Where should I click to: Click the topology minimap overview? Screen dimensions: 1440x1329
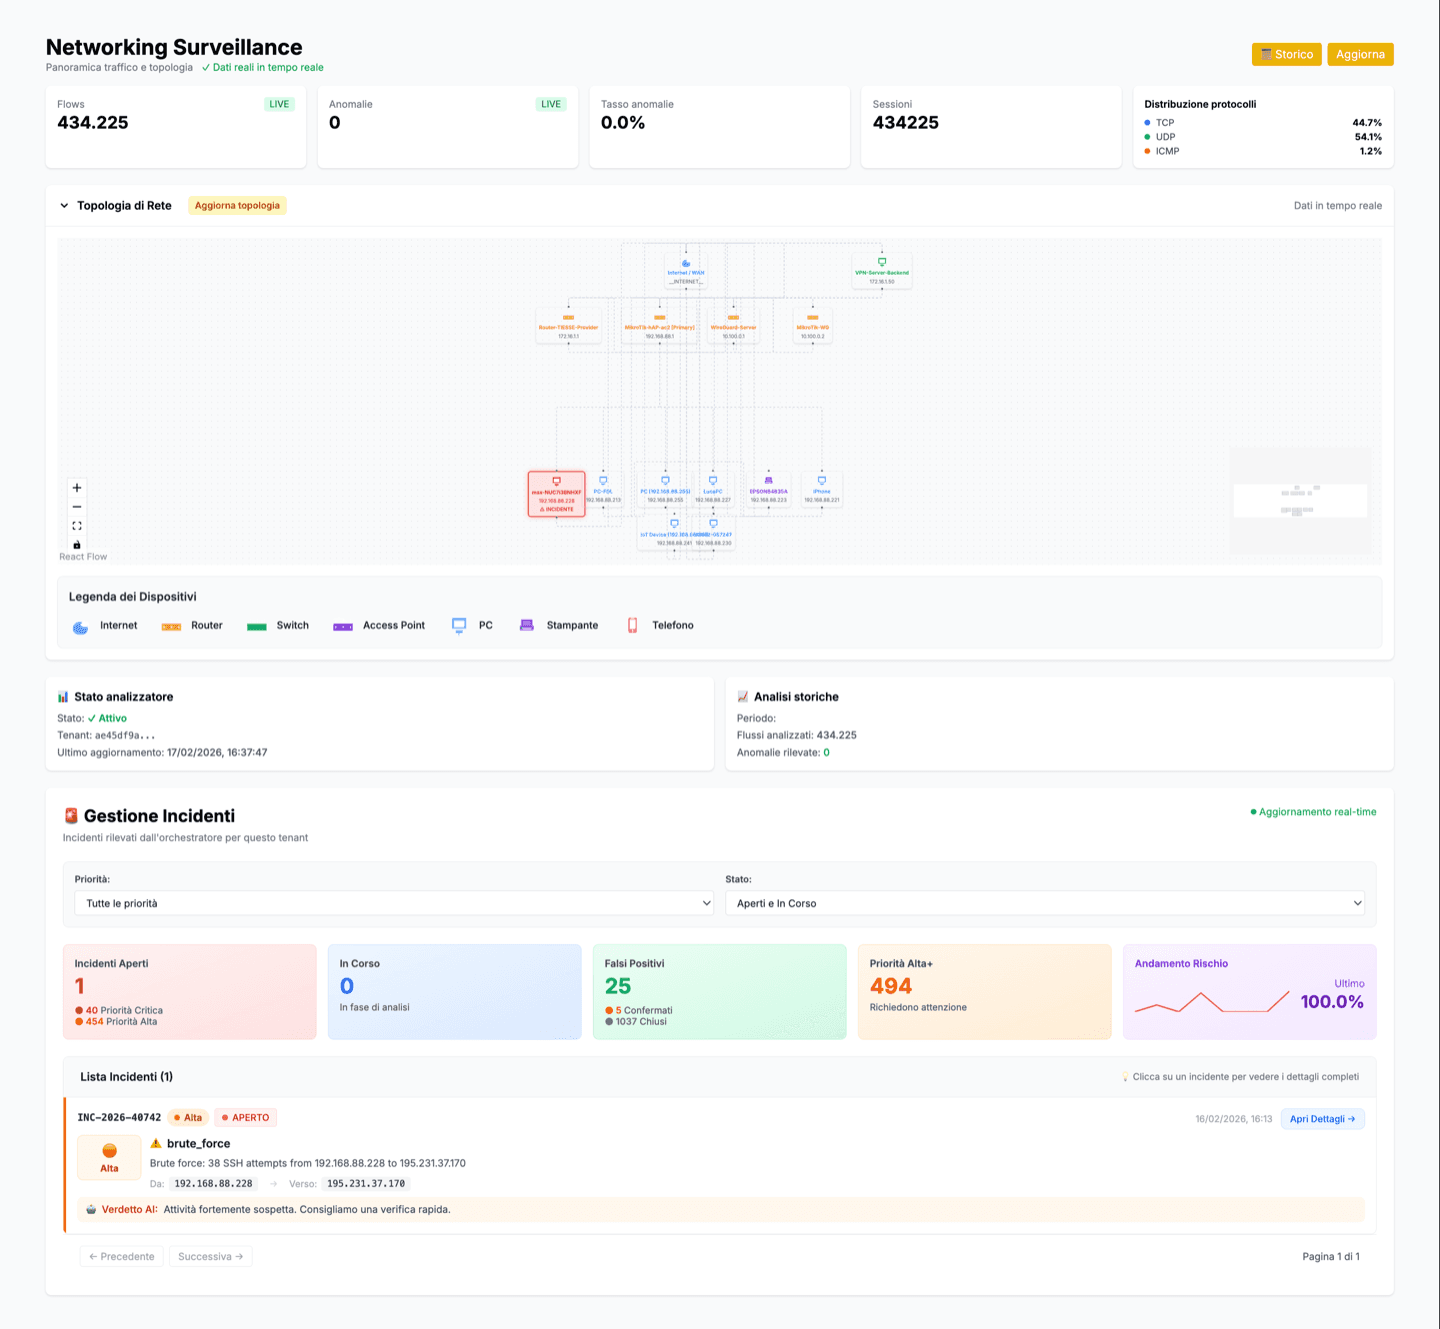click(1300, 500)
